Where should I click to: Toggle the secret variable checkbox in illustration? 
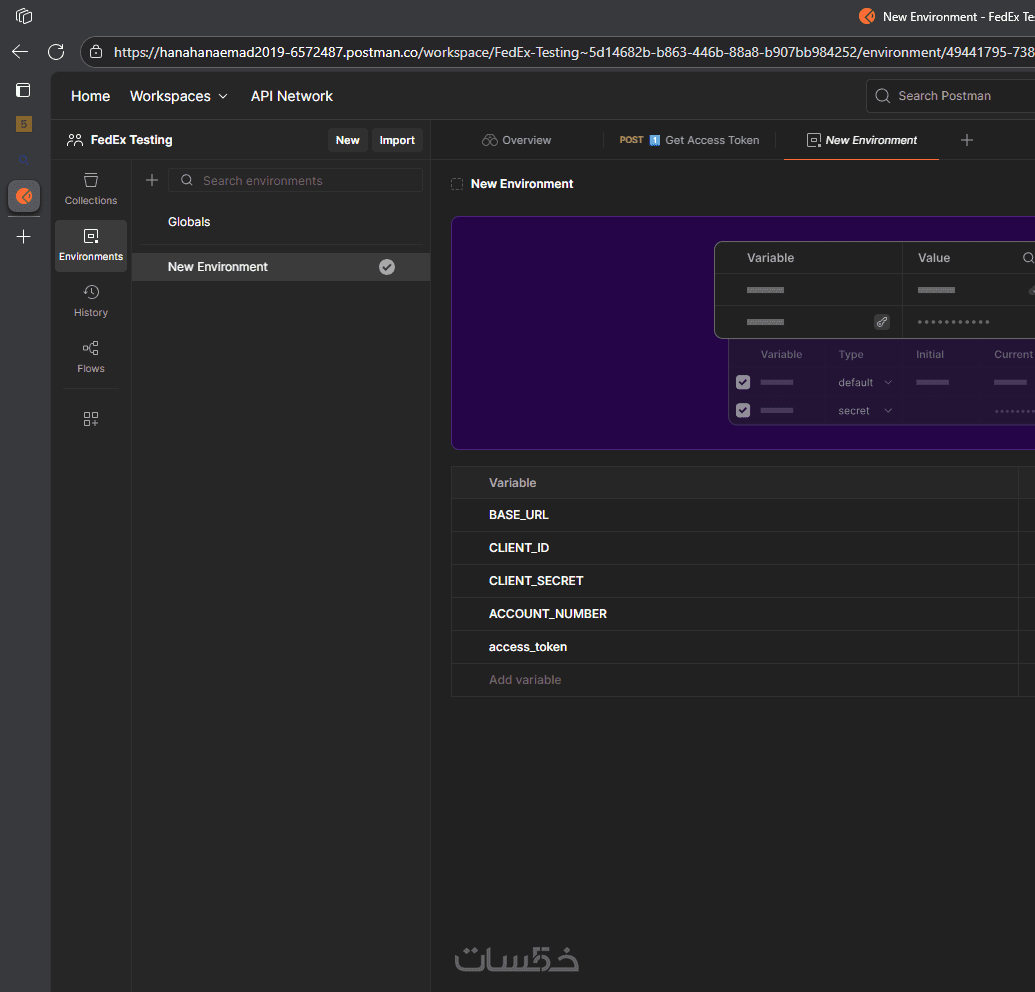(743, 411)
